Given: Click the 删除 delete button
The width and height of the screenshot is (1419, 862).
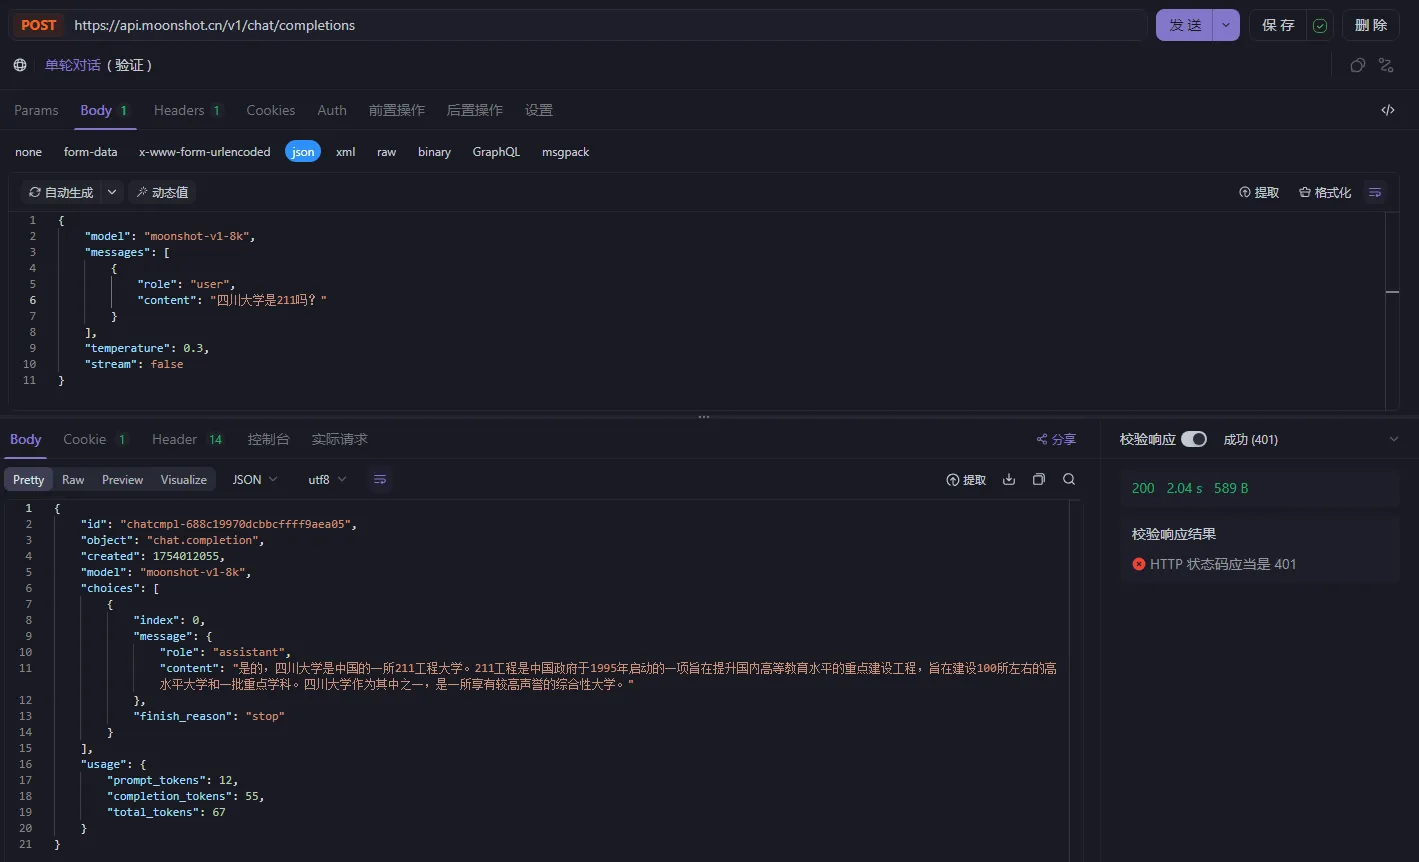Looking at the screenshot, I should [x=1370, y=25].
